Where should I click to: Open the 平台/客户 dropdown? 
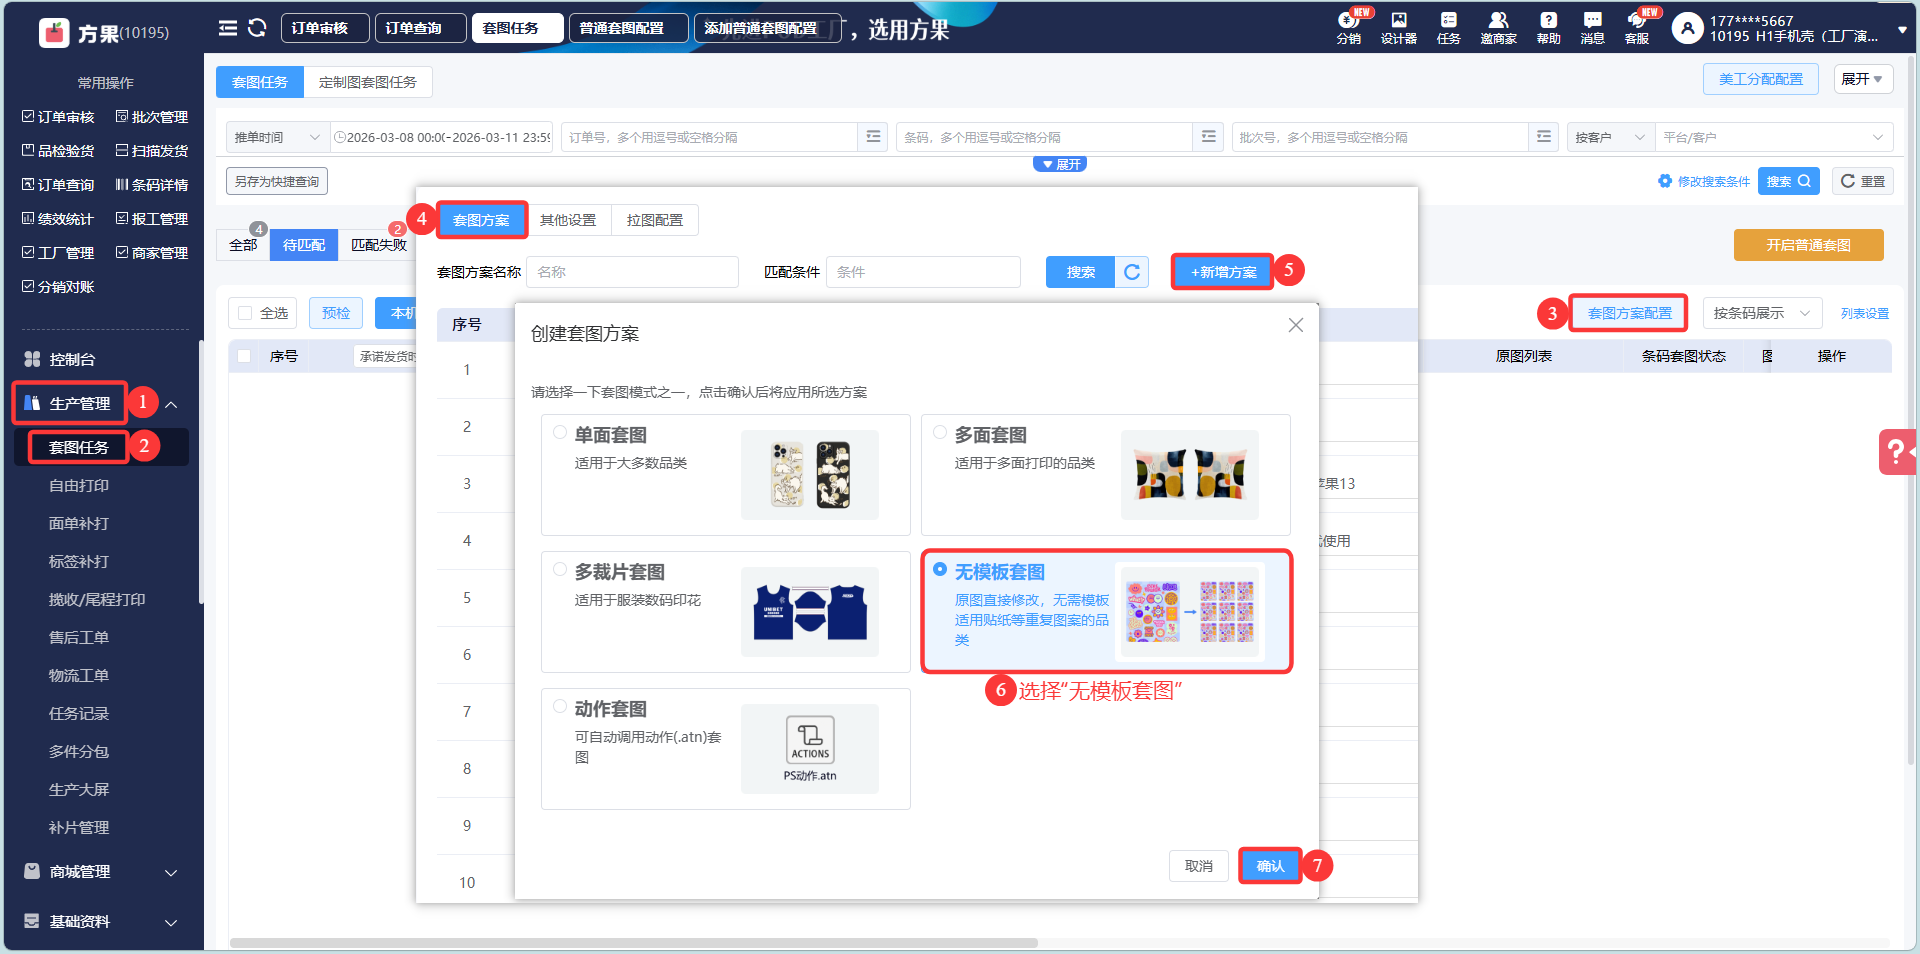[1773, 137]
